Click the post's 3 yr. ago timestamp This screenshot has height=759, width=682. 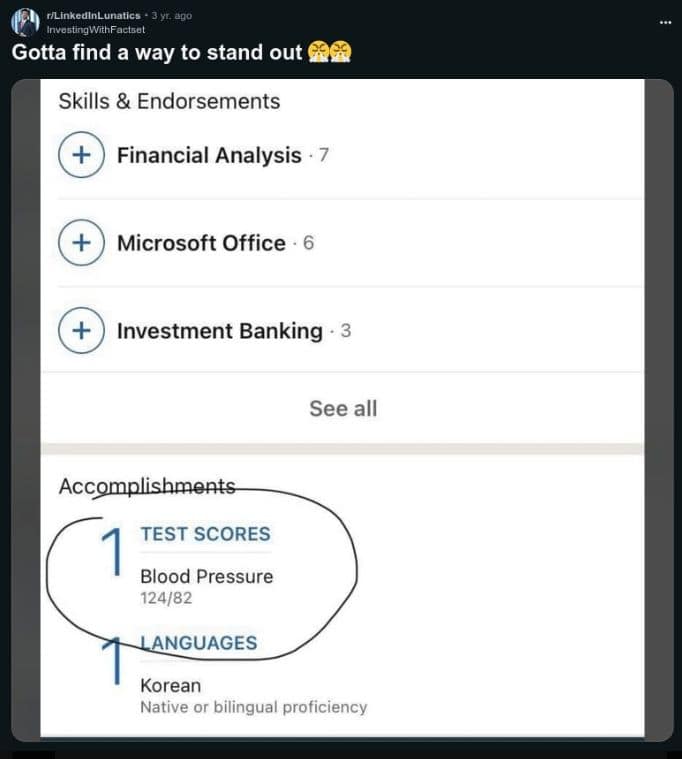click(171, 15)
